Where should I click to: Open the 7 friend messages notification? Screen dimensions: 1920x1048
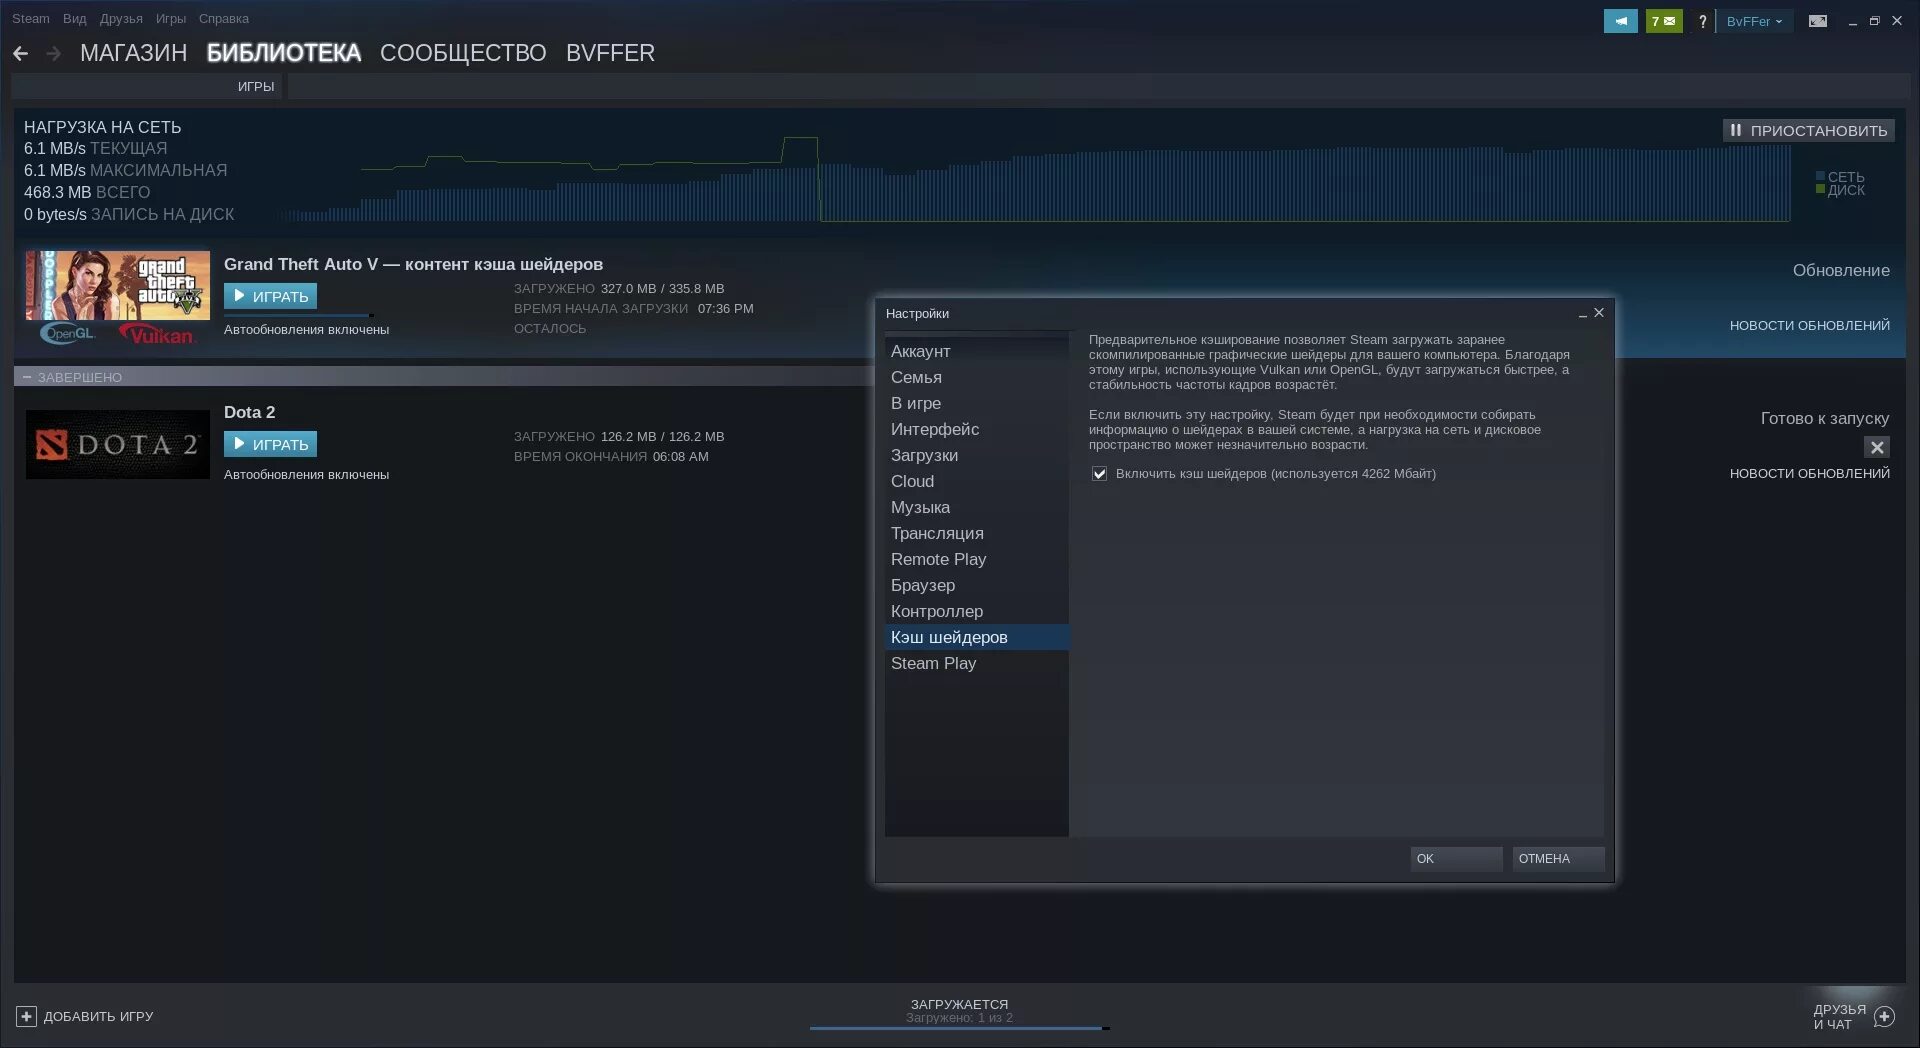tap(1664, 21)
